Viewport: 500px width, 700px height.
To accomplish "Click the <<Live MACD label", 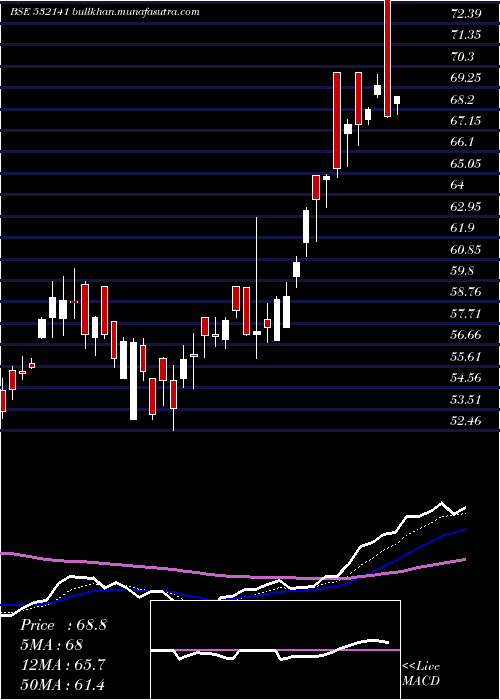I will [421, 674].
